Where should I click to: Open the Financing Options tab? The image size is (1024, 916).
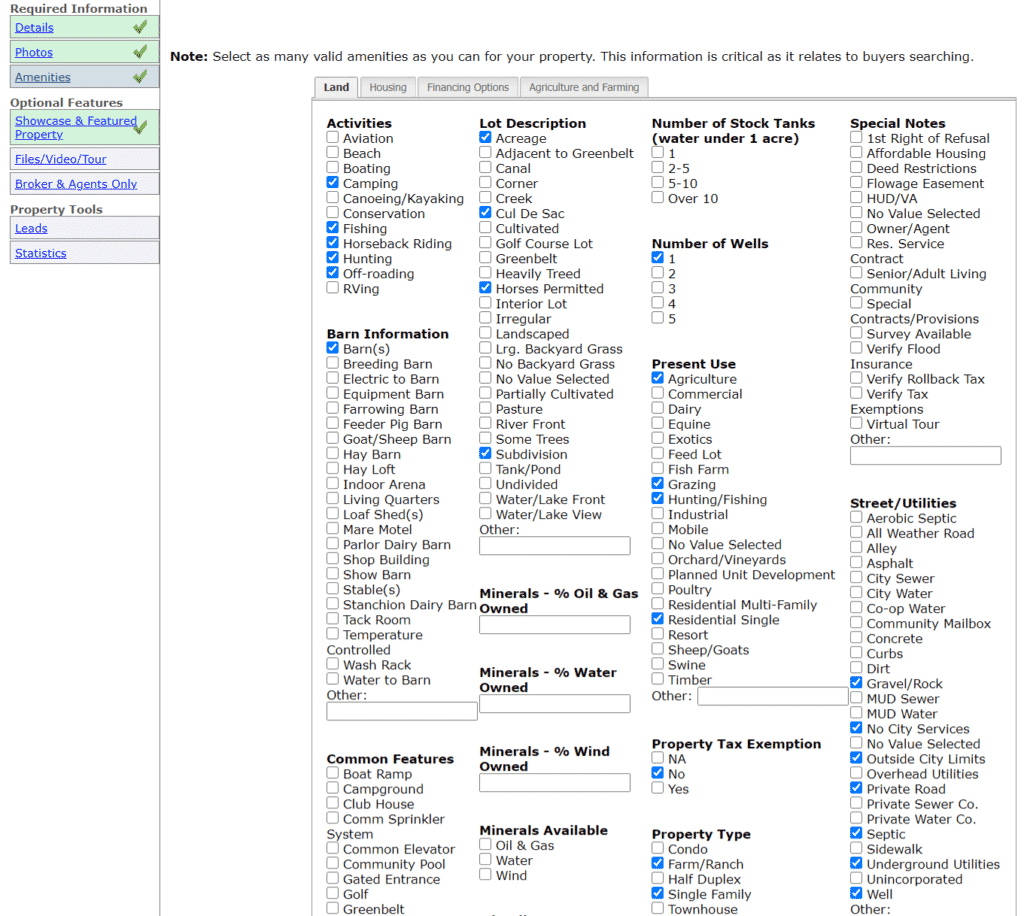[468, 88]
